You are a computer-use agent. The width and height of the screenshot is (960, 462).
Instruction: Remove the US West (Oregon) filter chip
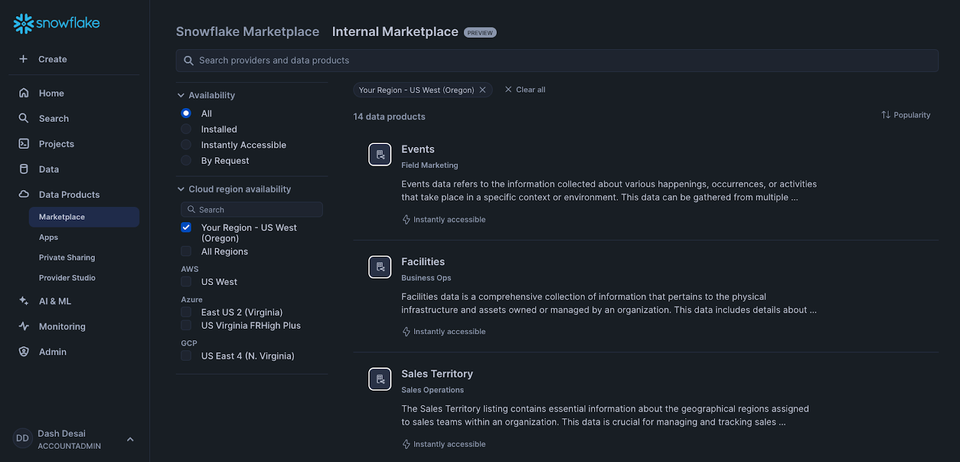click(x=482, y=90)
